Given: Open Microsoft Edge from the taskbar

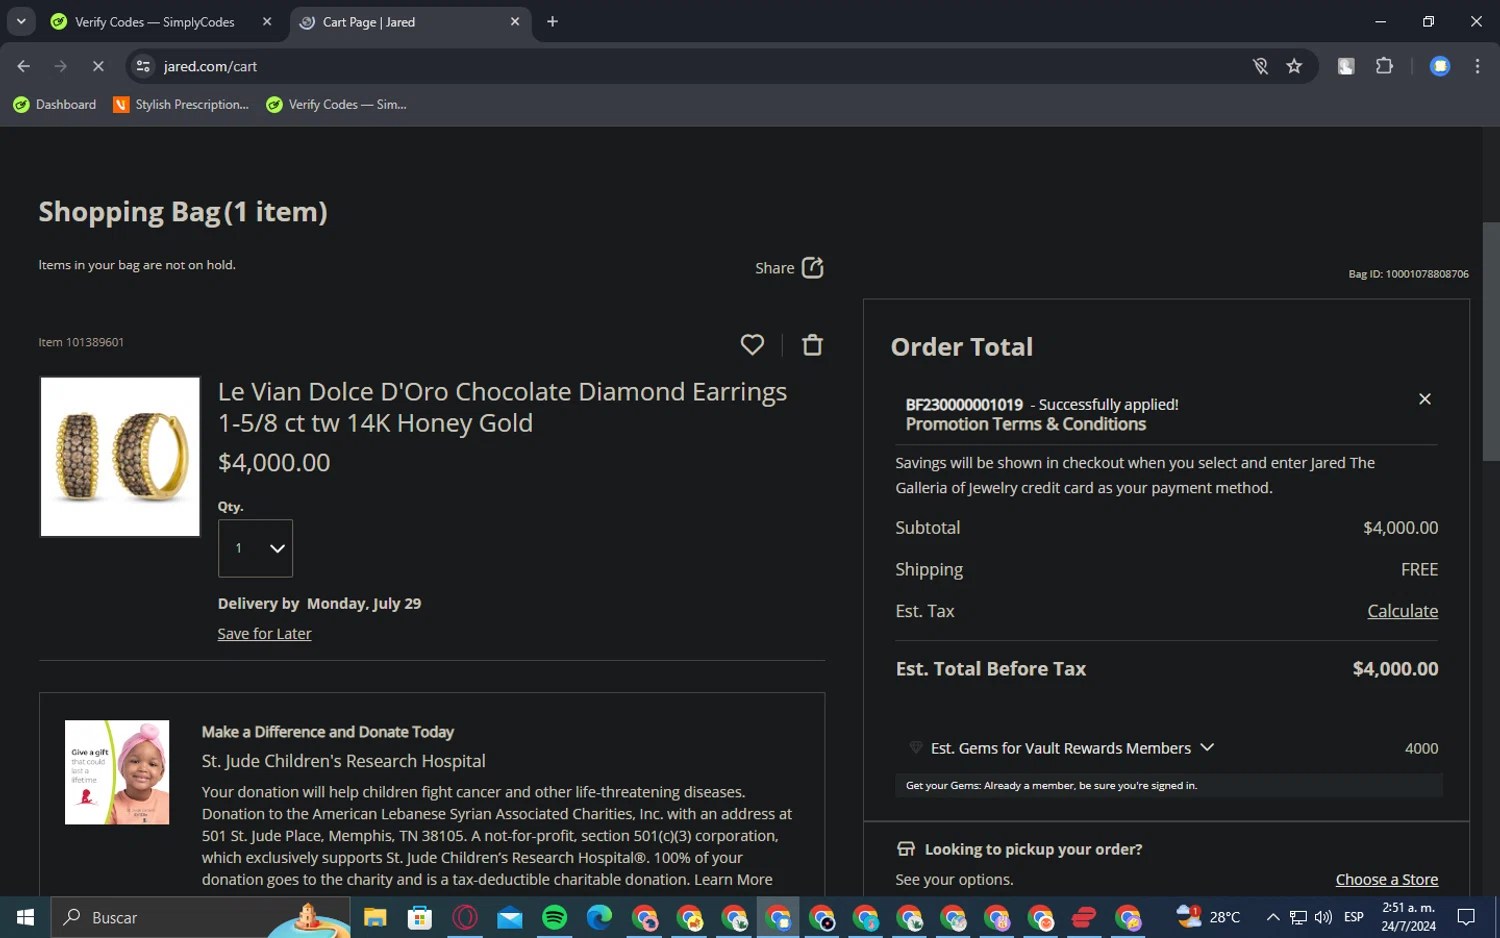Looking at the screenshot, I should click(x=599, y=917).
